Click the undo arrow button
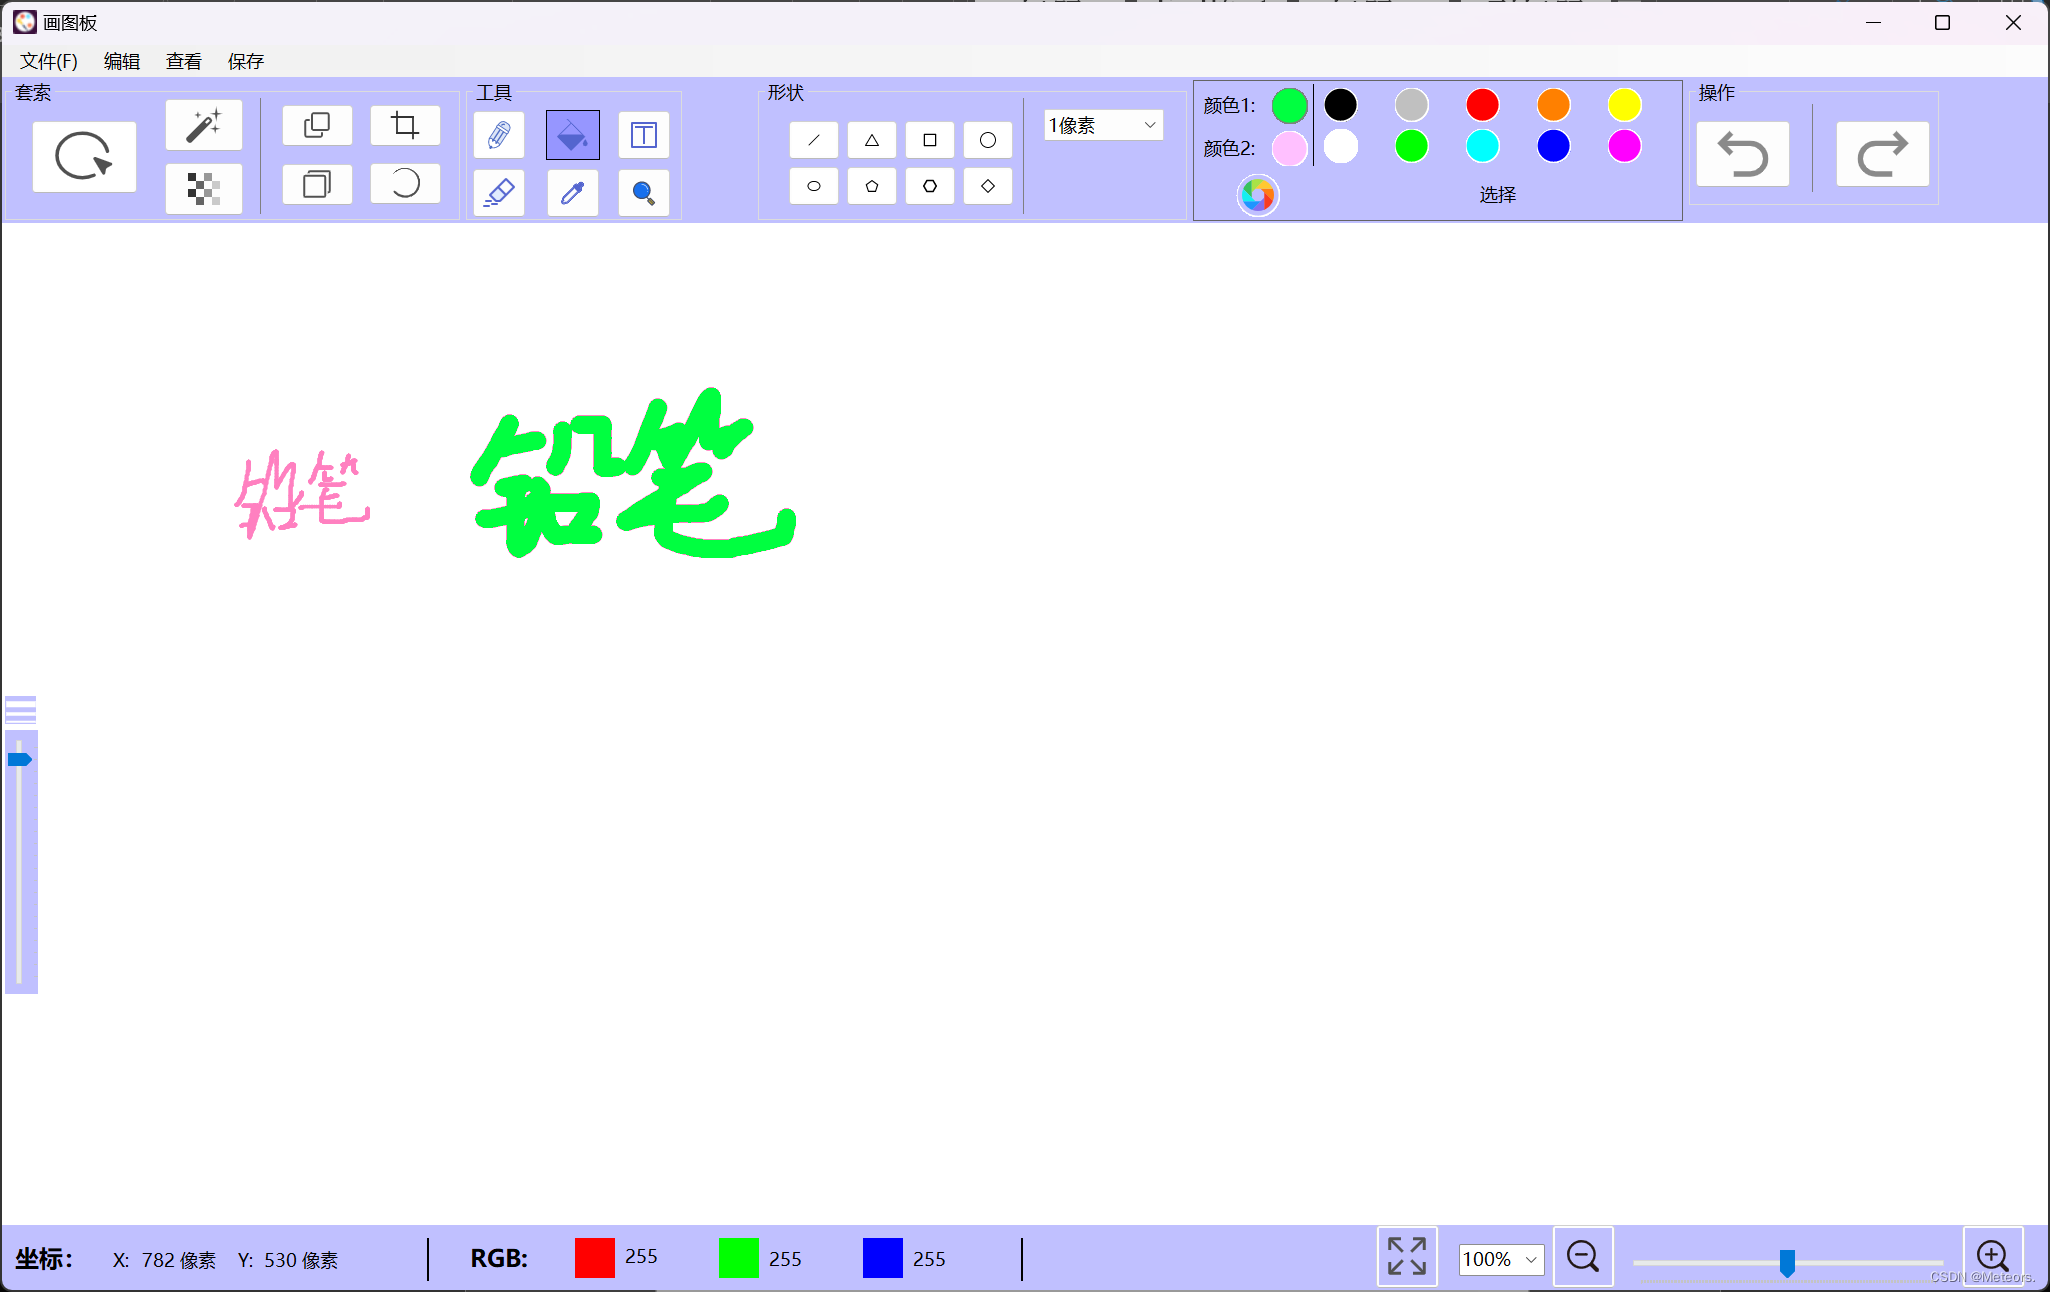Image resolution: width=2050 pixels, height=1292 pixels. (1742, 155)
